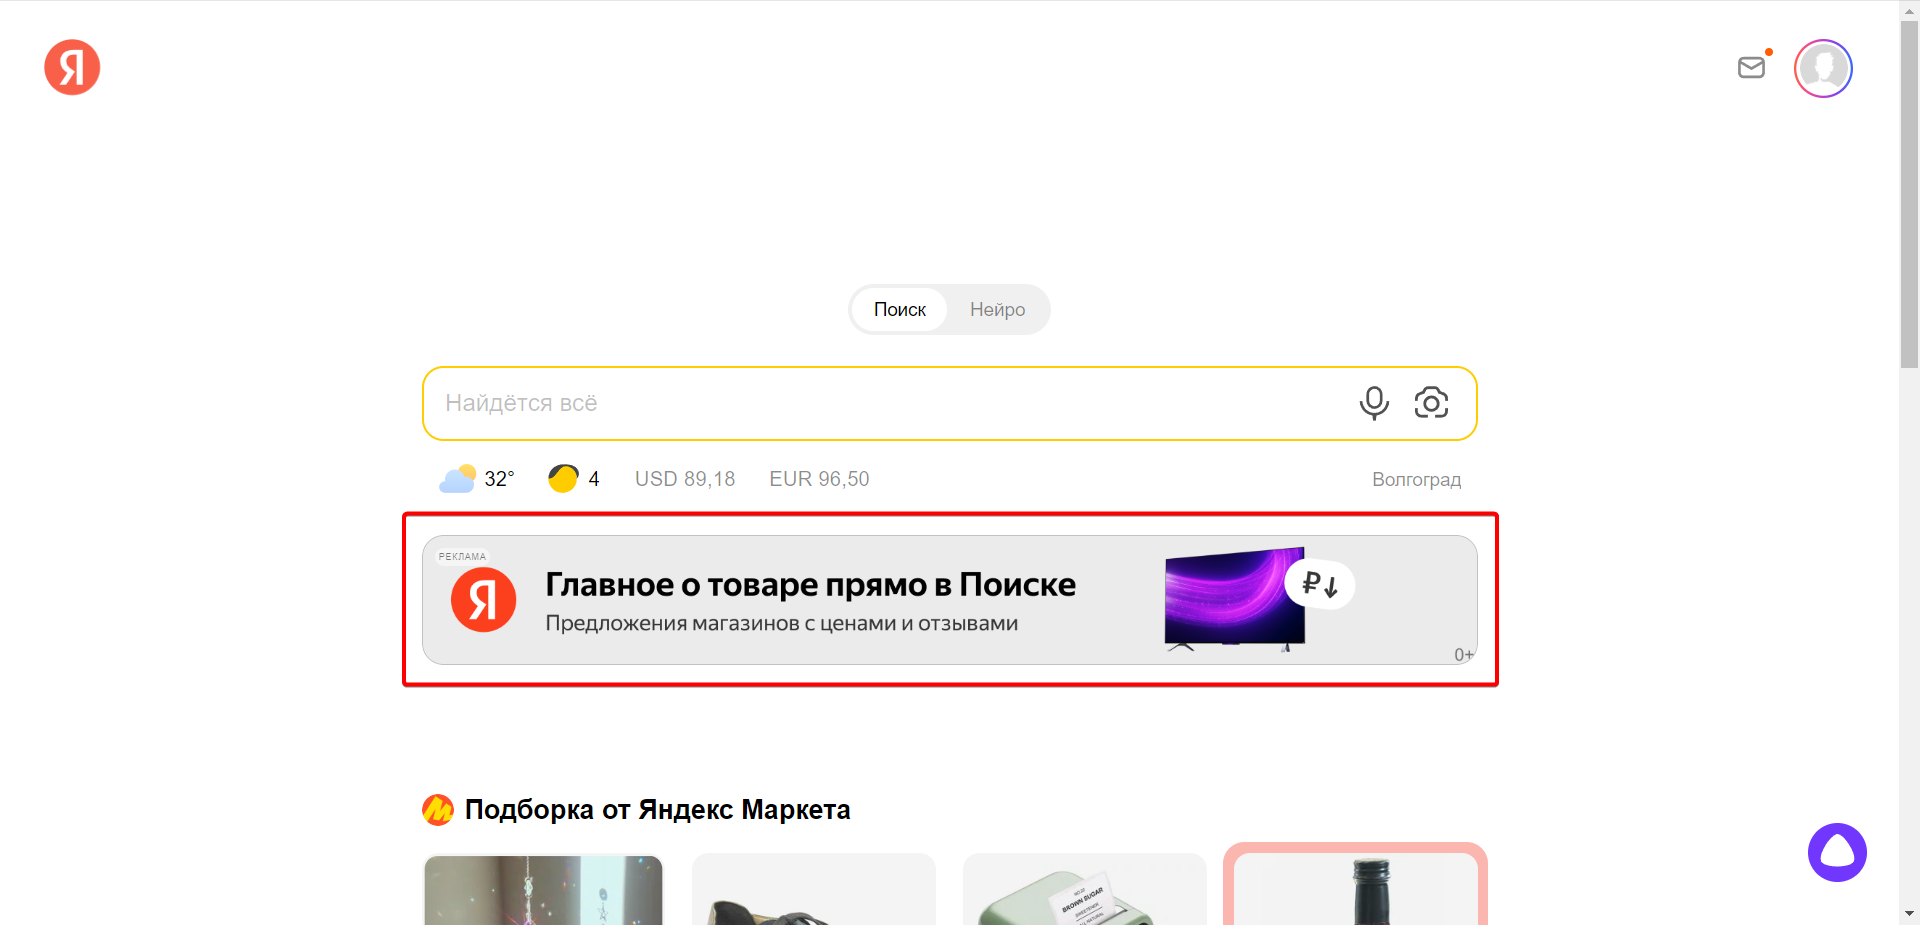1920x925 pixels.
Task: Click the TV image in the ad banner
Action: (1235, 599)
